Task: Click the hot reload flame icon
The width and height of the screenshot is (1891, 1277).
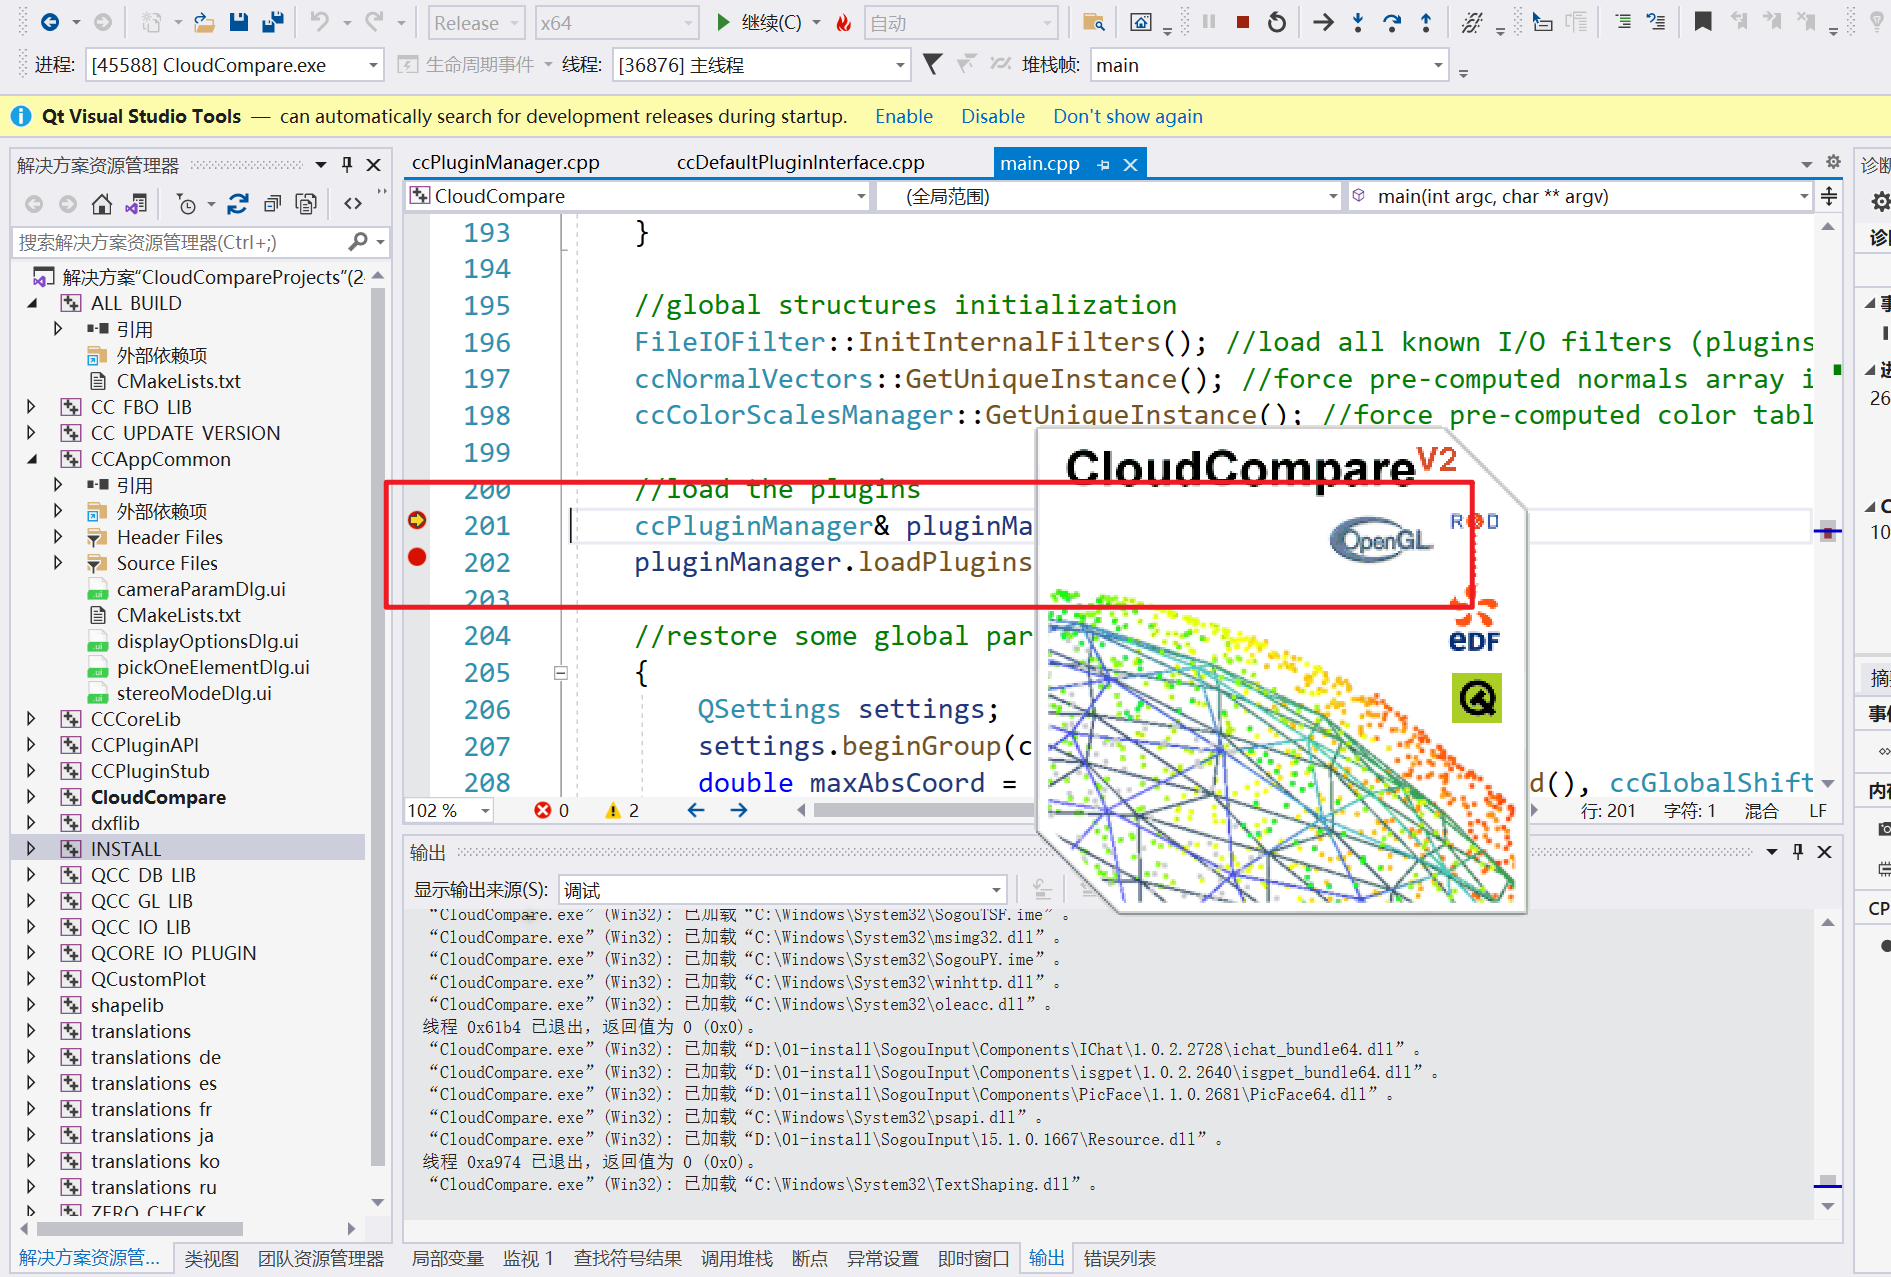Action: [x=843, y=23]
